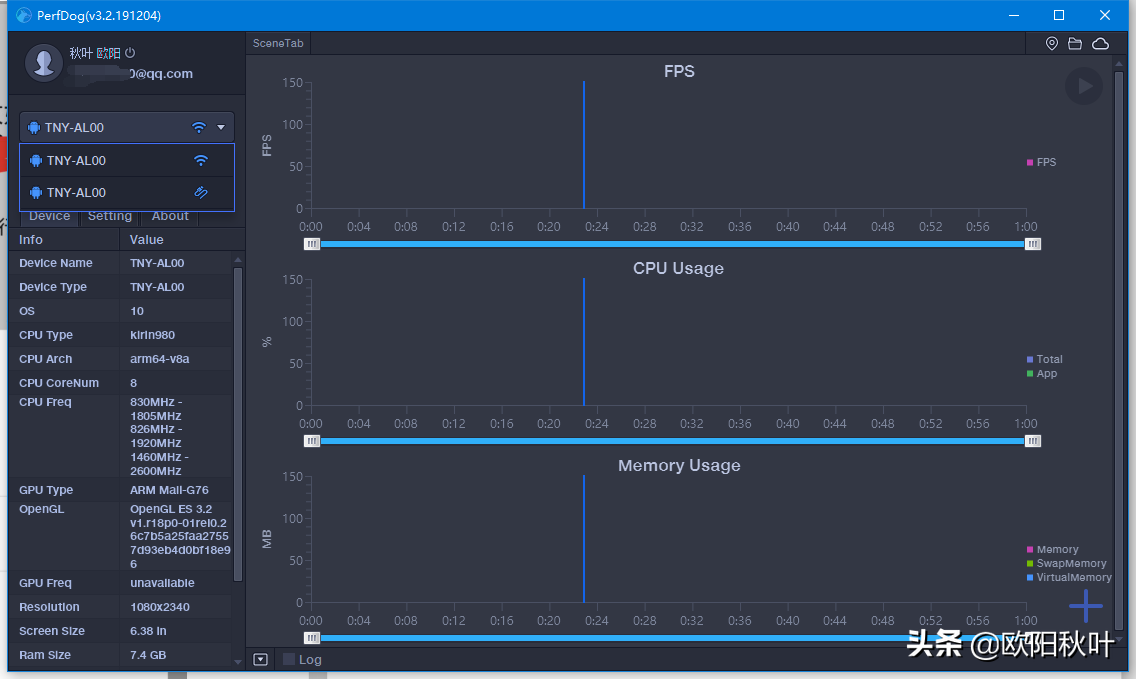Click scroll-down arrow of info table

pyautogui.click(x=238, y=662)
